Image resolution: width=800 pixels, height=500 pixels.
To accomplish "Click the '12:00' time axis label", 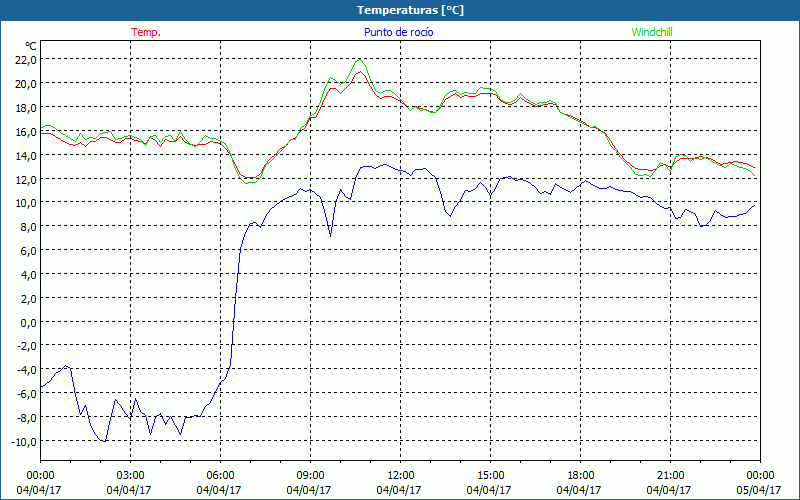I will pos(401,476).
